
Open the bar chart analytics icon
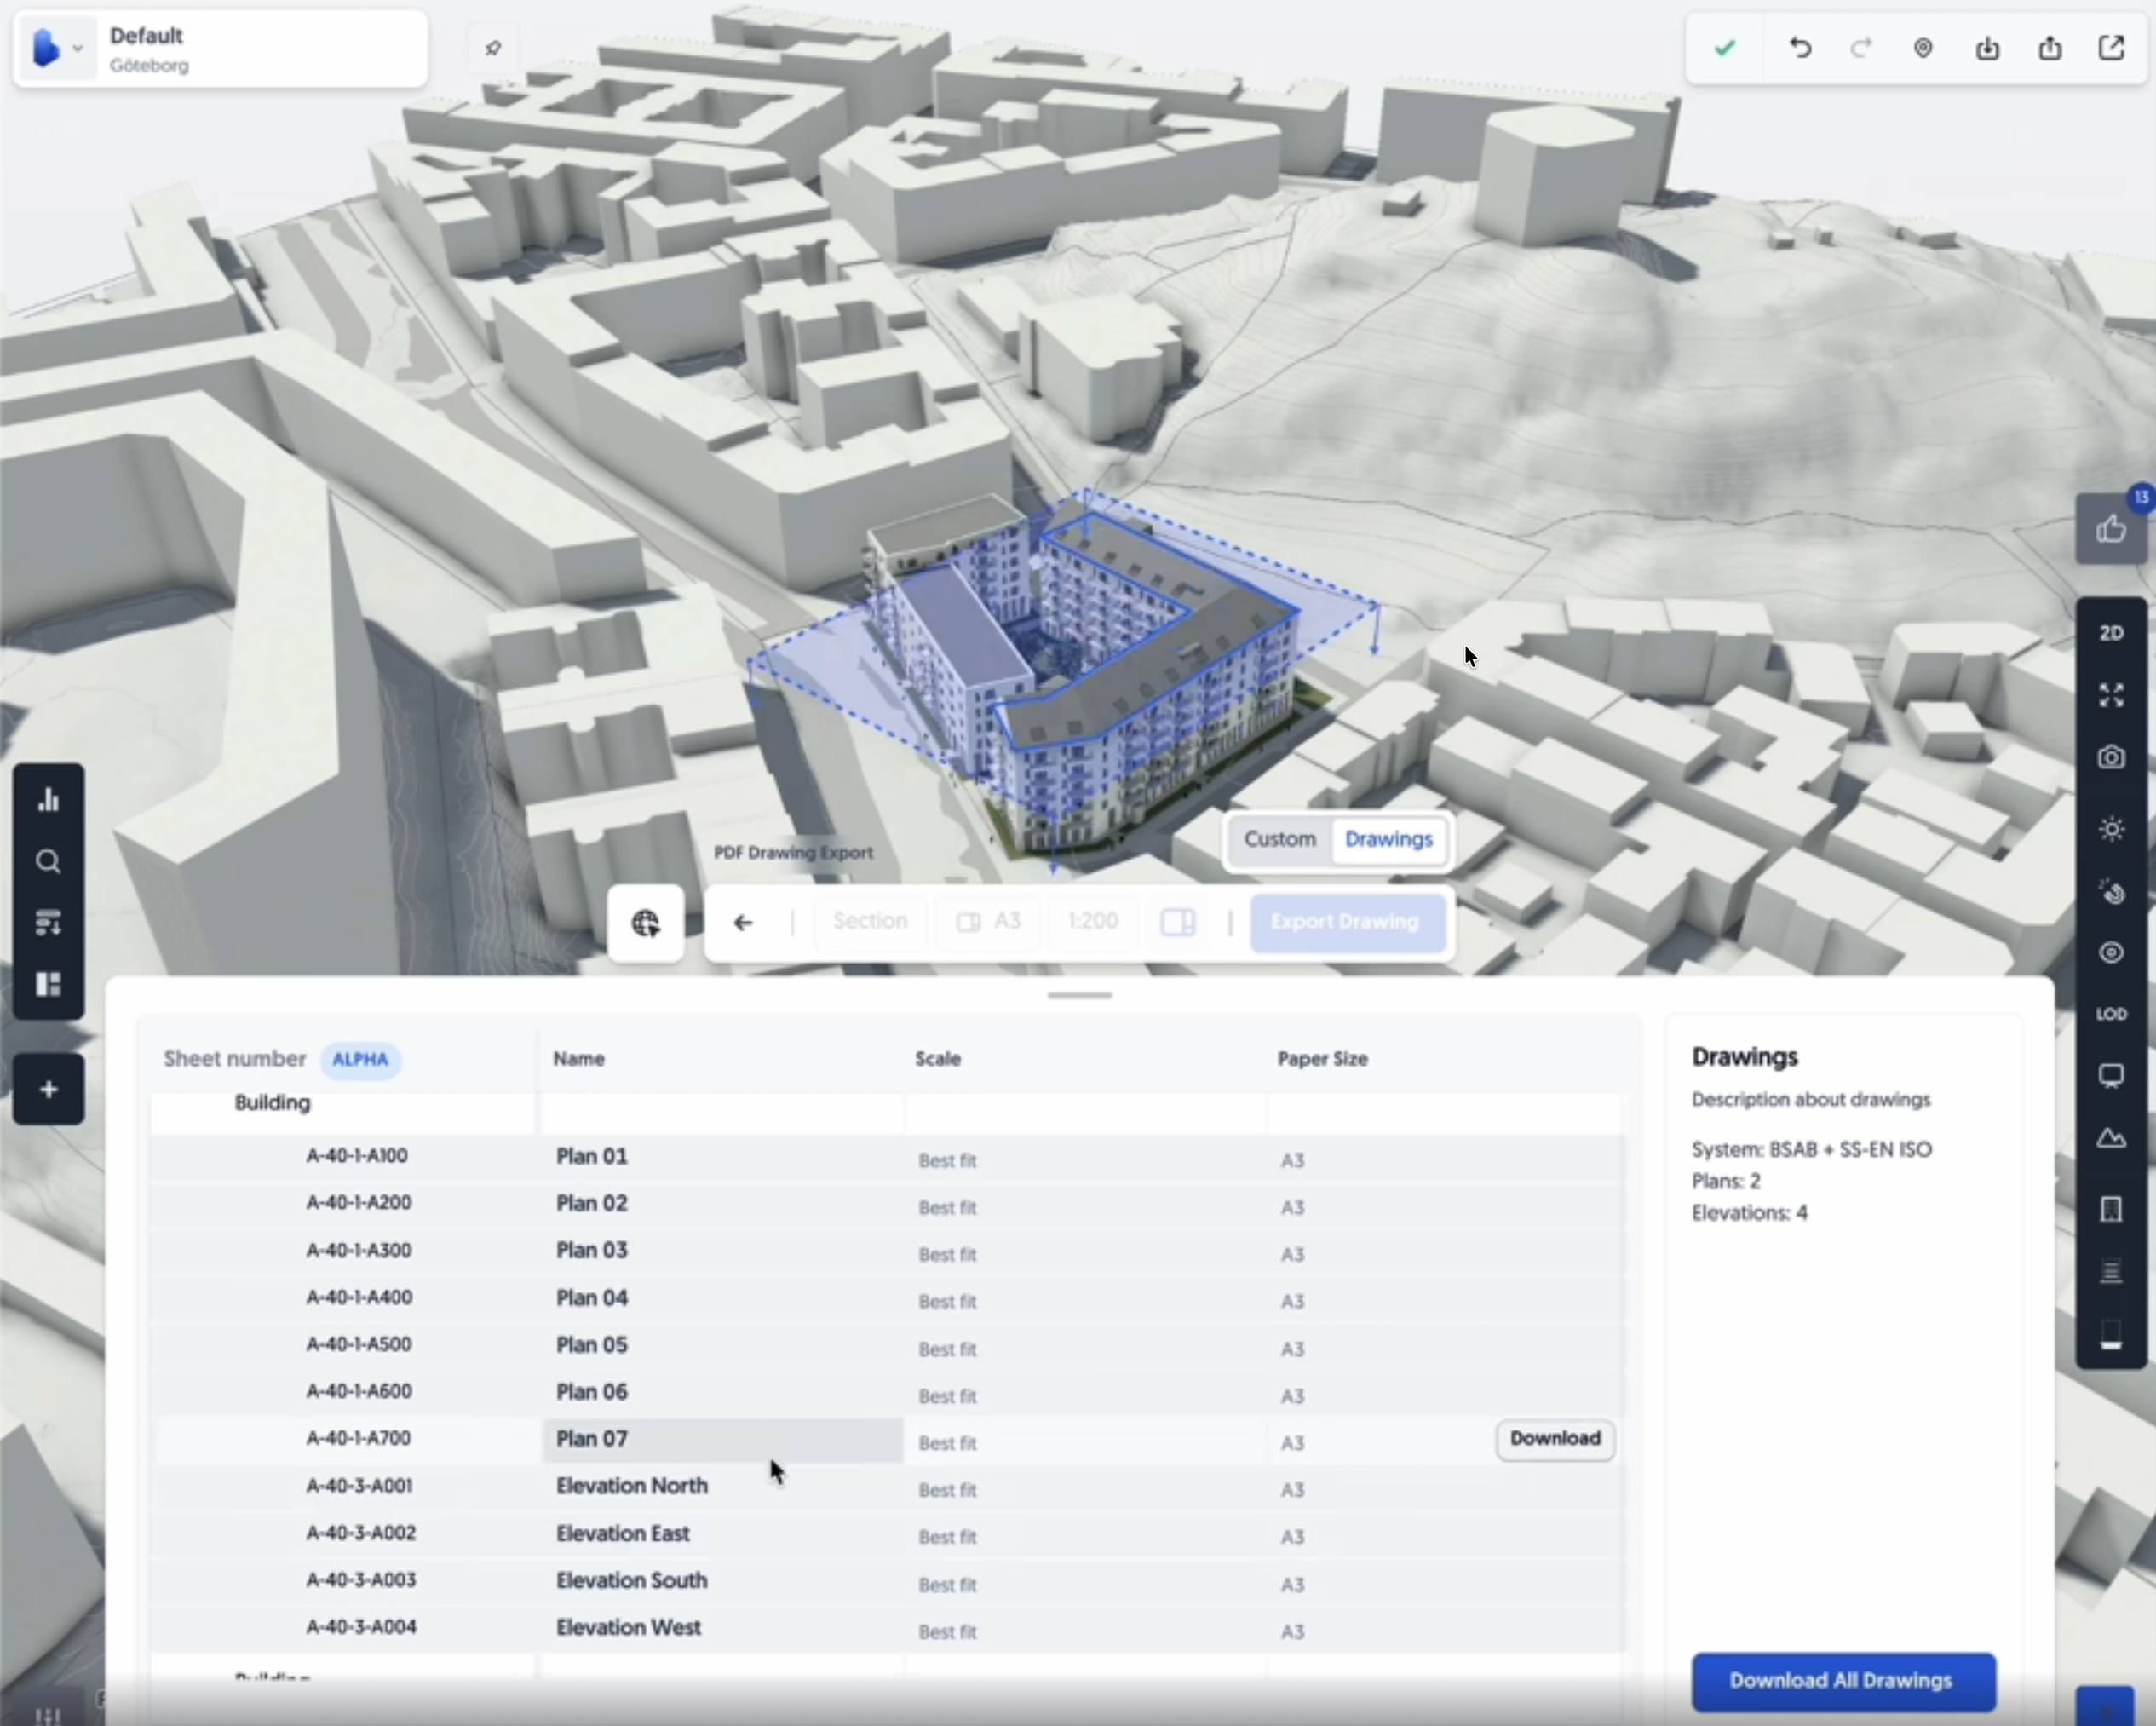click(48, 799)
